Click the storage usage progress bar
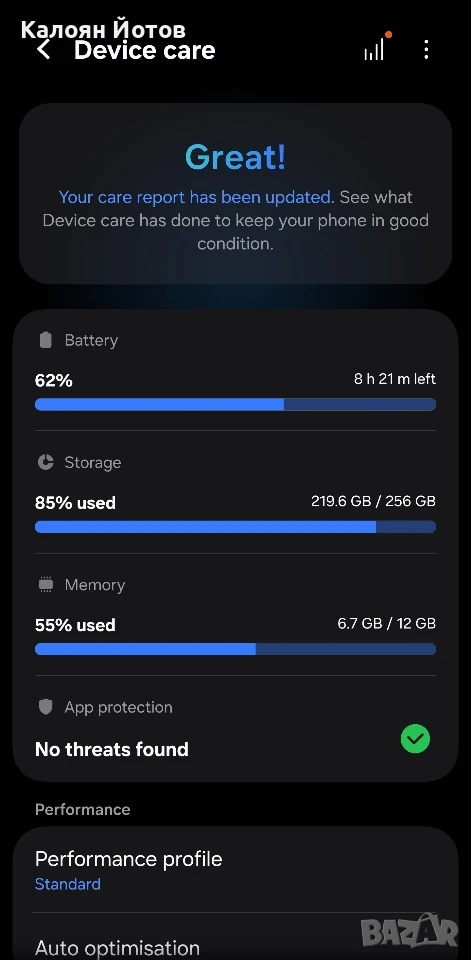Viewport: 471px width, 960px height. coord(235,527)
